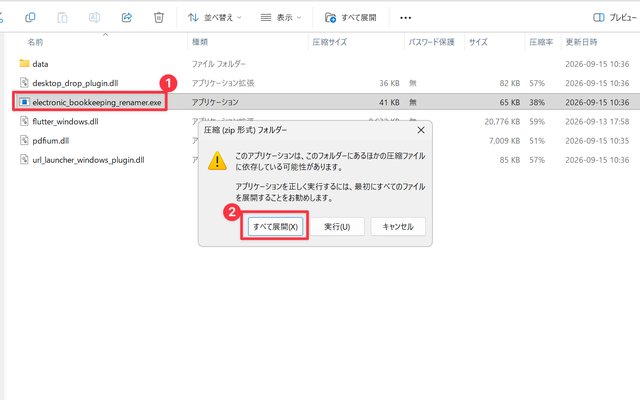Click the toolbar すべて展開 extract all button
The height and width of the screenshot is (400, 640).
351,18
